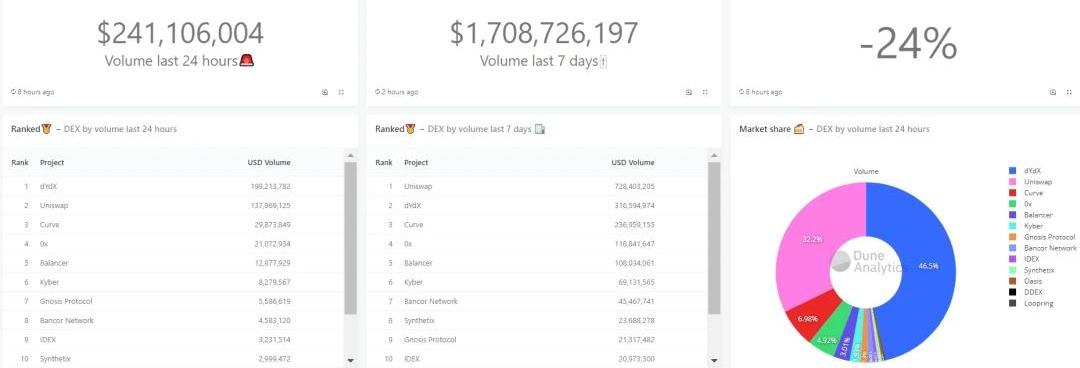Click camera icon on 24-hour volume card
The height and width of the screenshot is (368, 1080).
[325, 92]
